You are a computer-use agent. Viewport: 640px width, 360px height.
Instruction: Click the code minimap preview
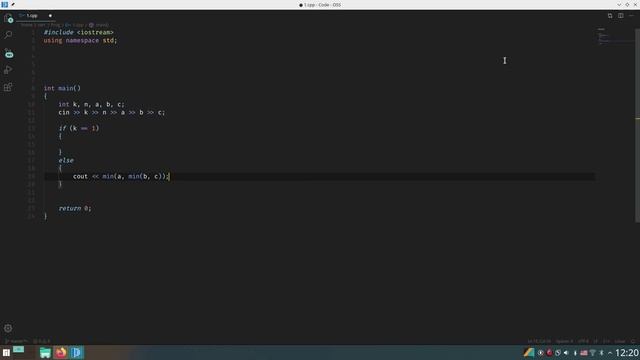point(615,37)
